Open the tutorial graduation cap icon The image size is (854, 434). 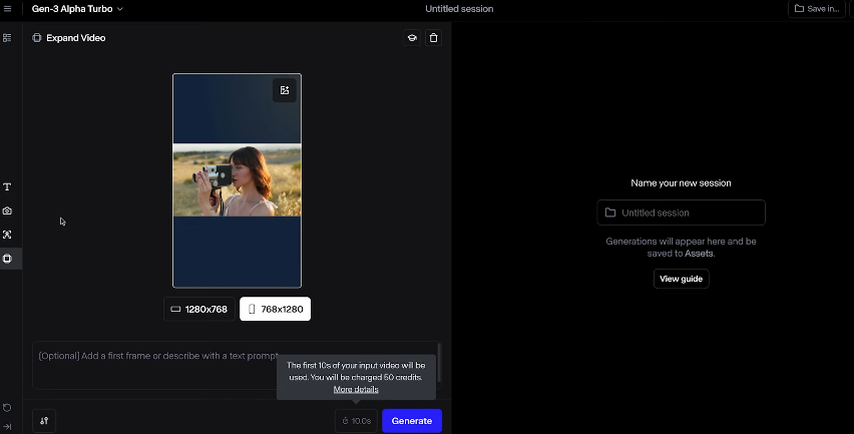(x=412, y=38)
